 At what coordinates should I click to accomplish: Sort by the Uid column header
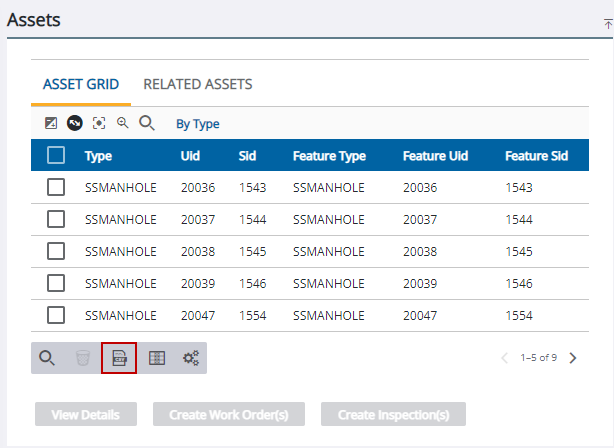190,156
